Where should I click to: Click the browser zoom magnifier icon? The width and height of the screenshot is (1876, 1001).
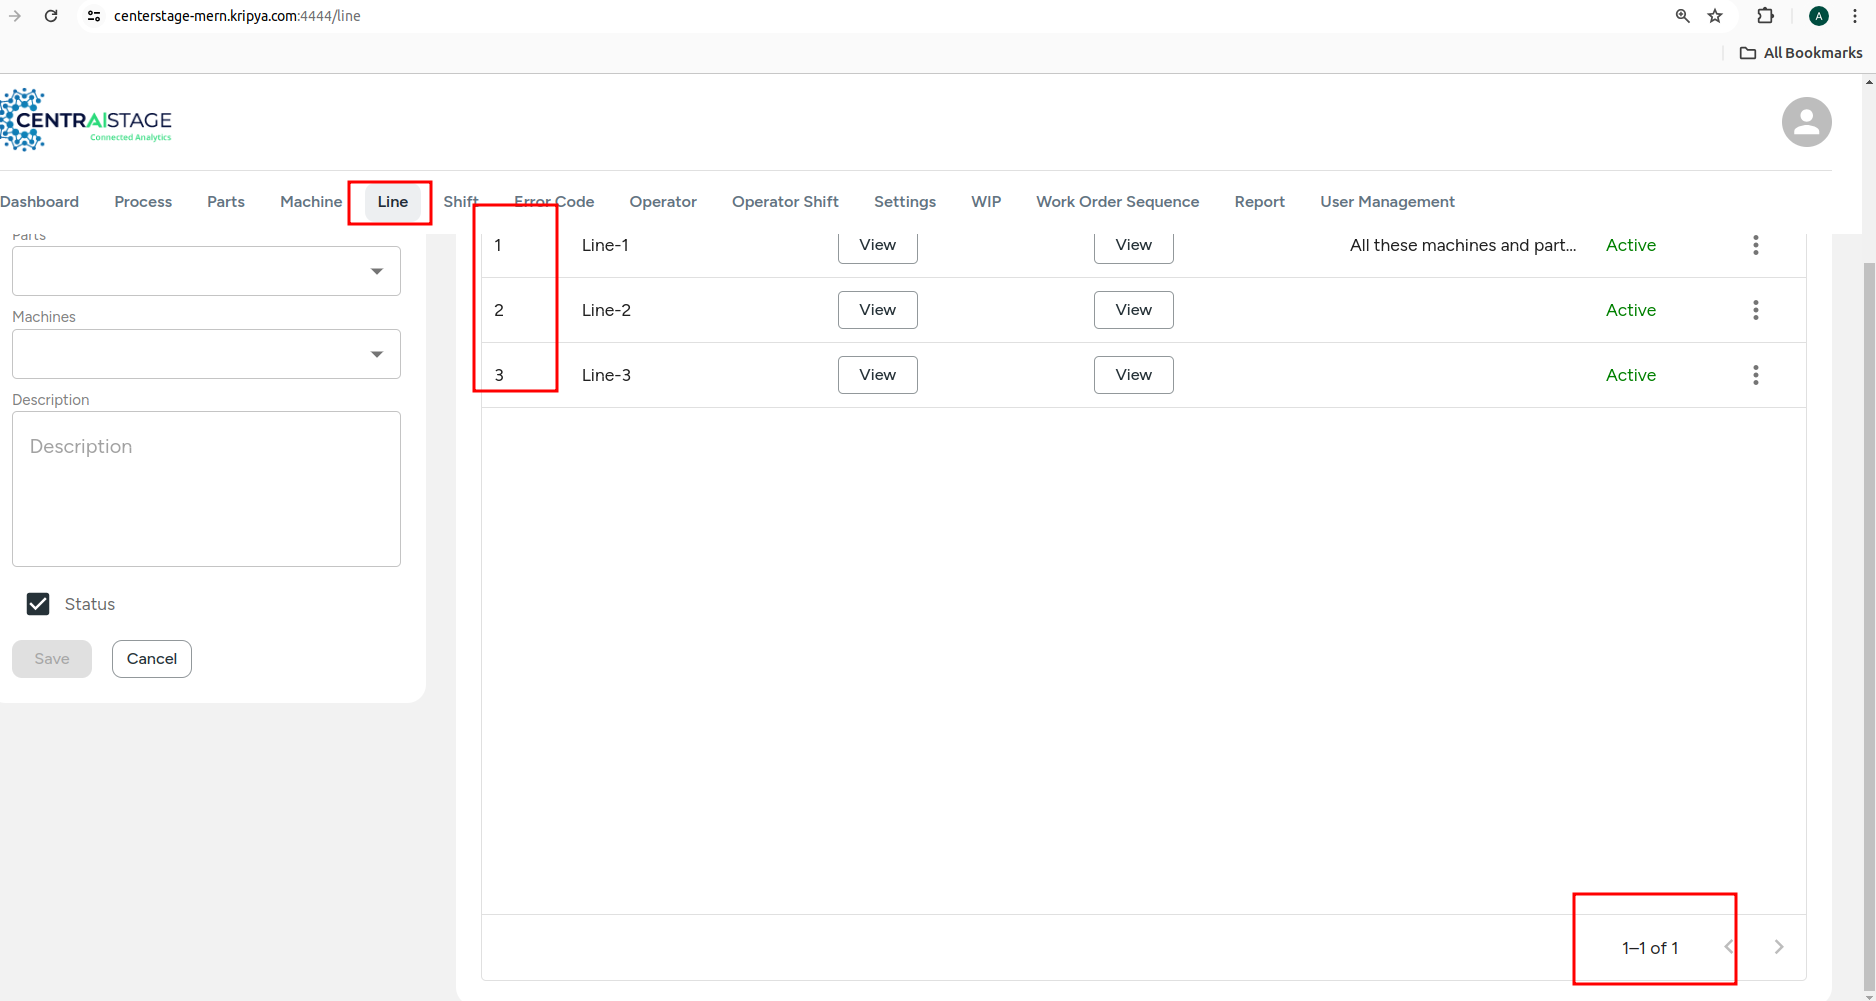coord(1682,16)
